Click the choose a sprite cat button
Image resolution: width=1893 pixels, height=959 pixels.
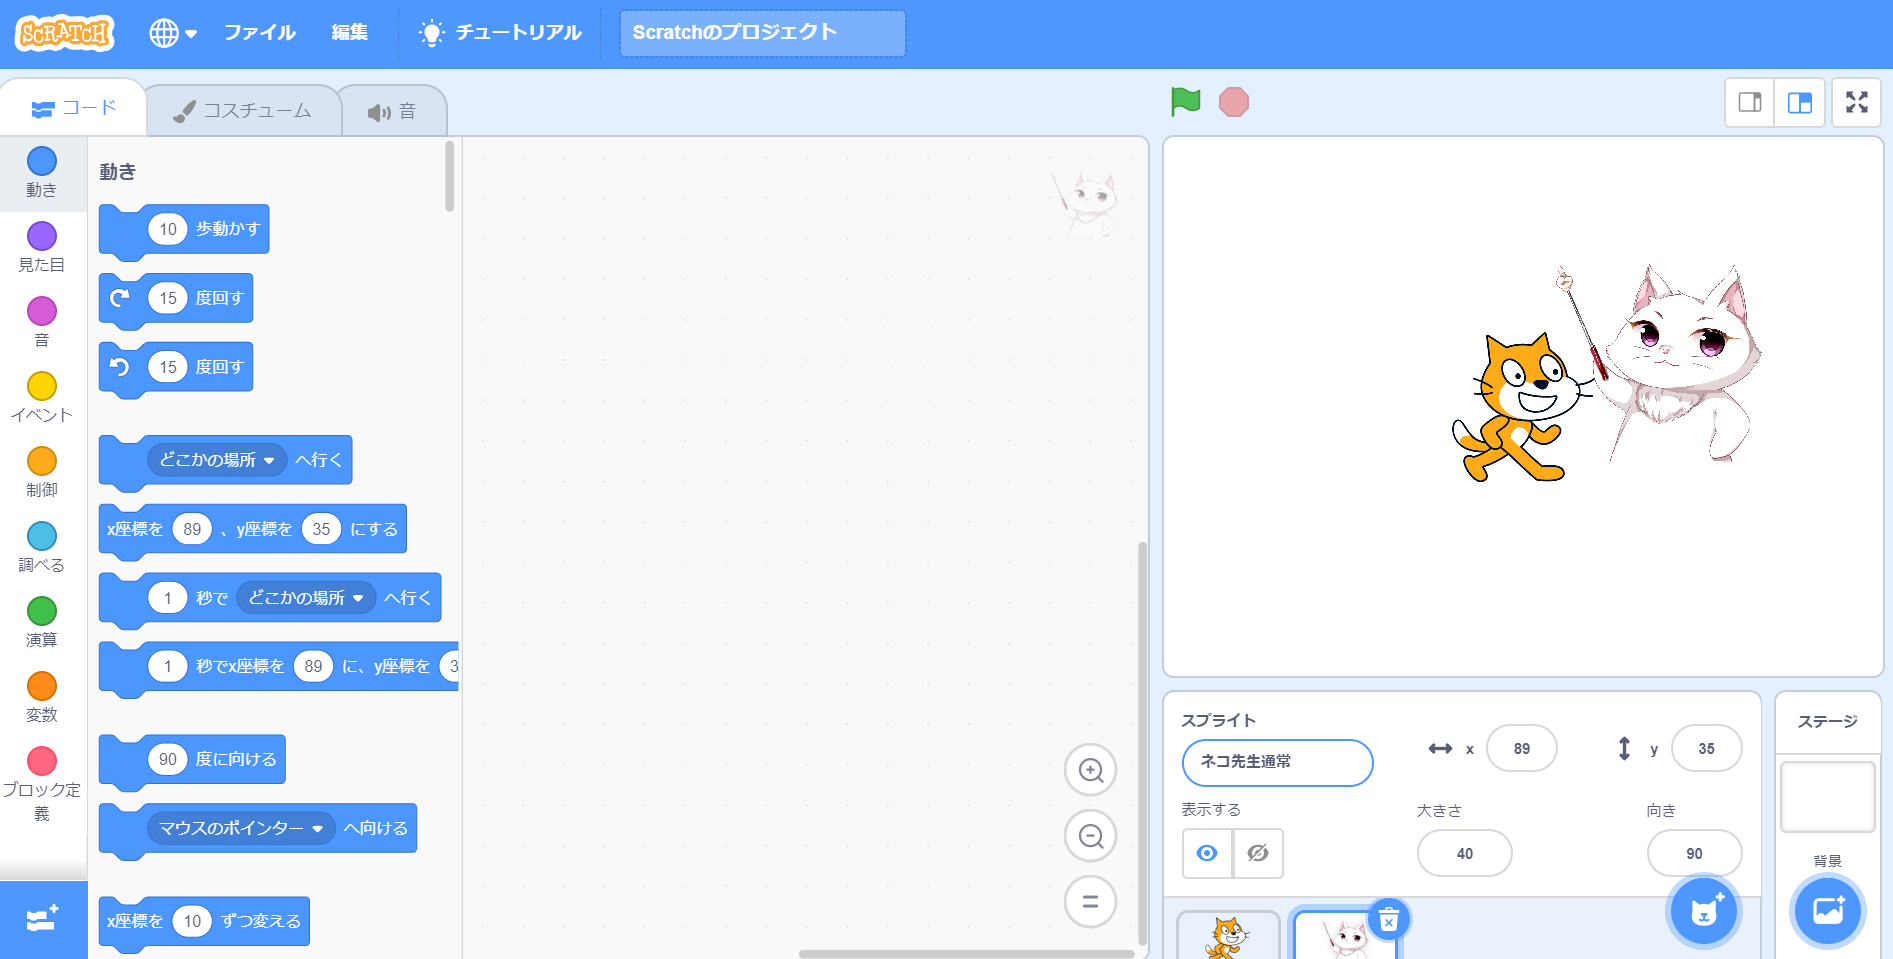pyautogui.click(x=1704, y=911)
